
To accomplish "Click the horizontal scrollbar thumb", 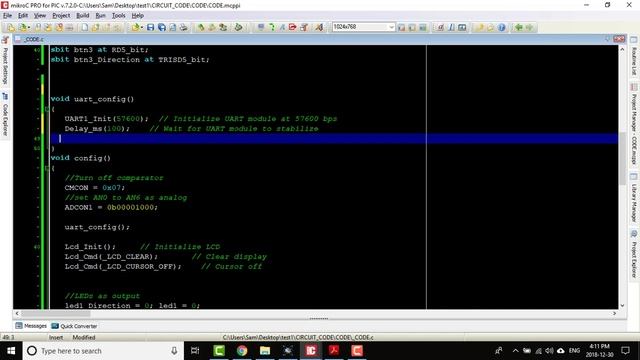I will (56, 313).
